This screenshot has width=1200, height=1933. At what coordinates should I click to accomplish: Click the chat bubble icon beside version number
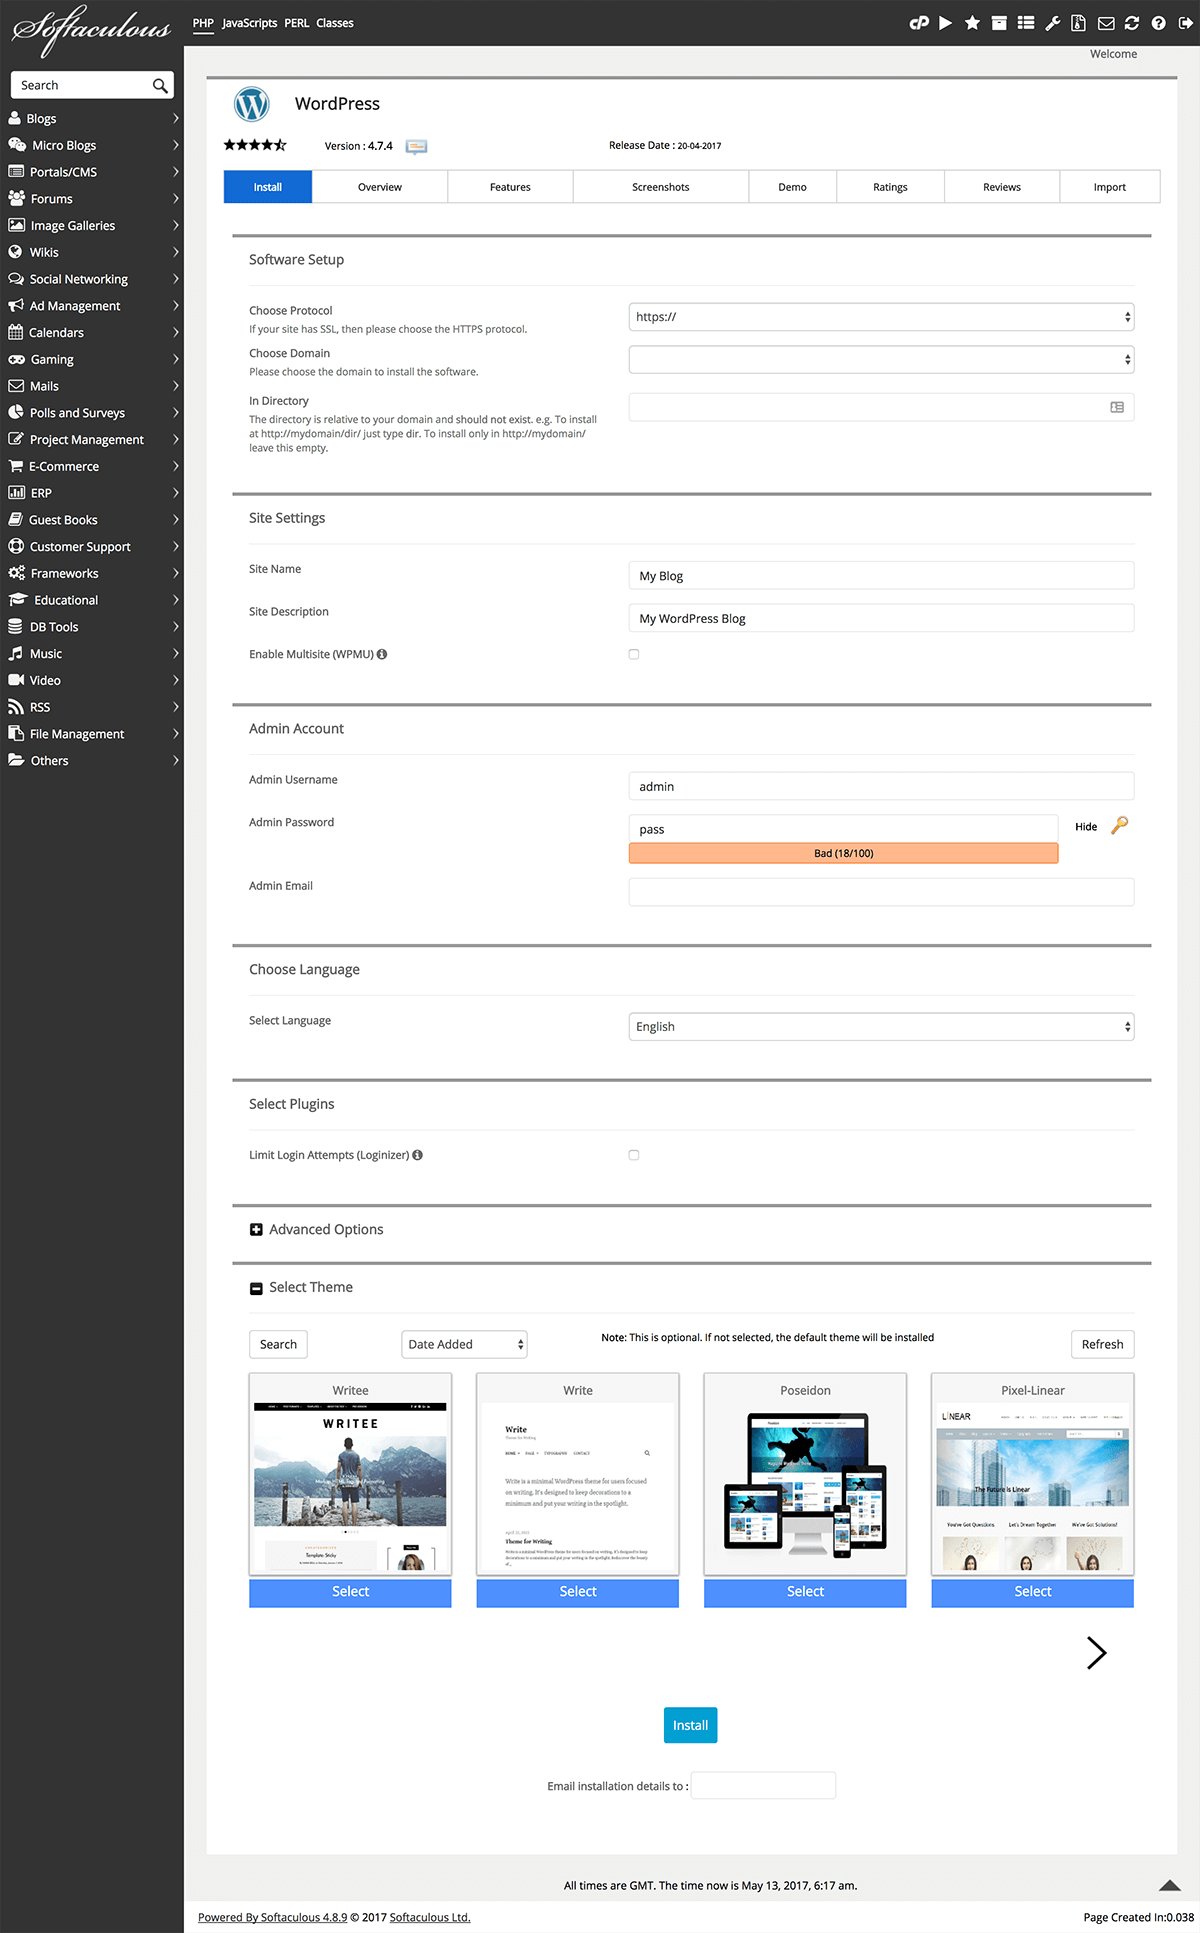click(416, 146)
